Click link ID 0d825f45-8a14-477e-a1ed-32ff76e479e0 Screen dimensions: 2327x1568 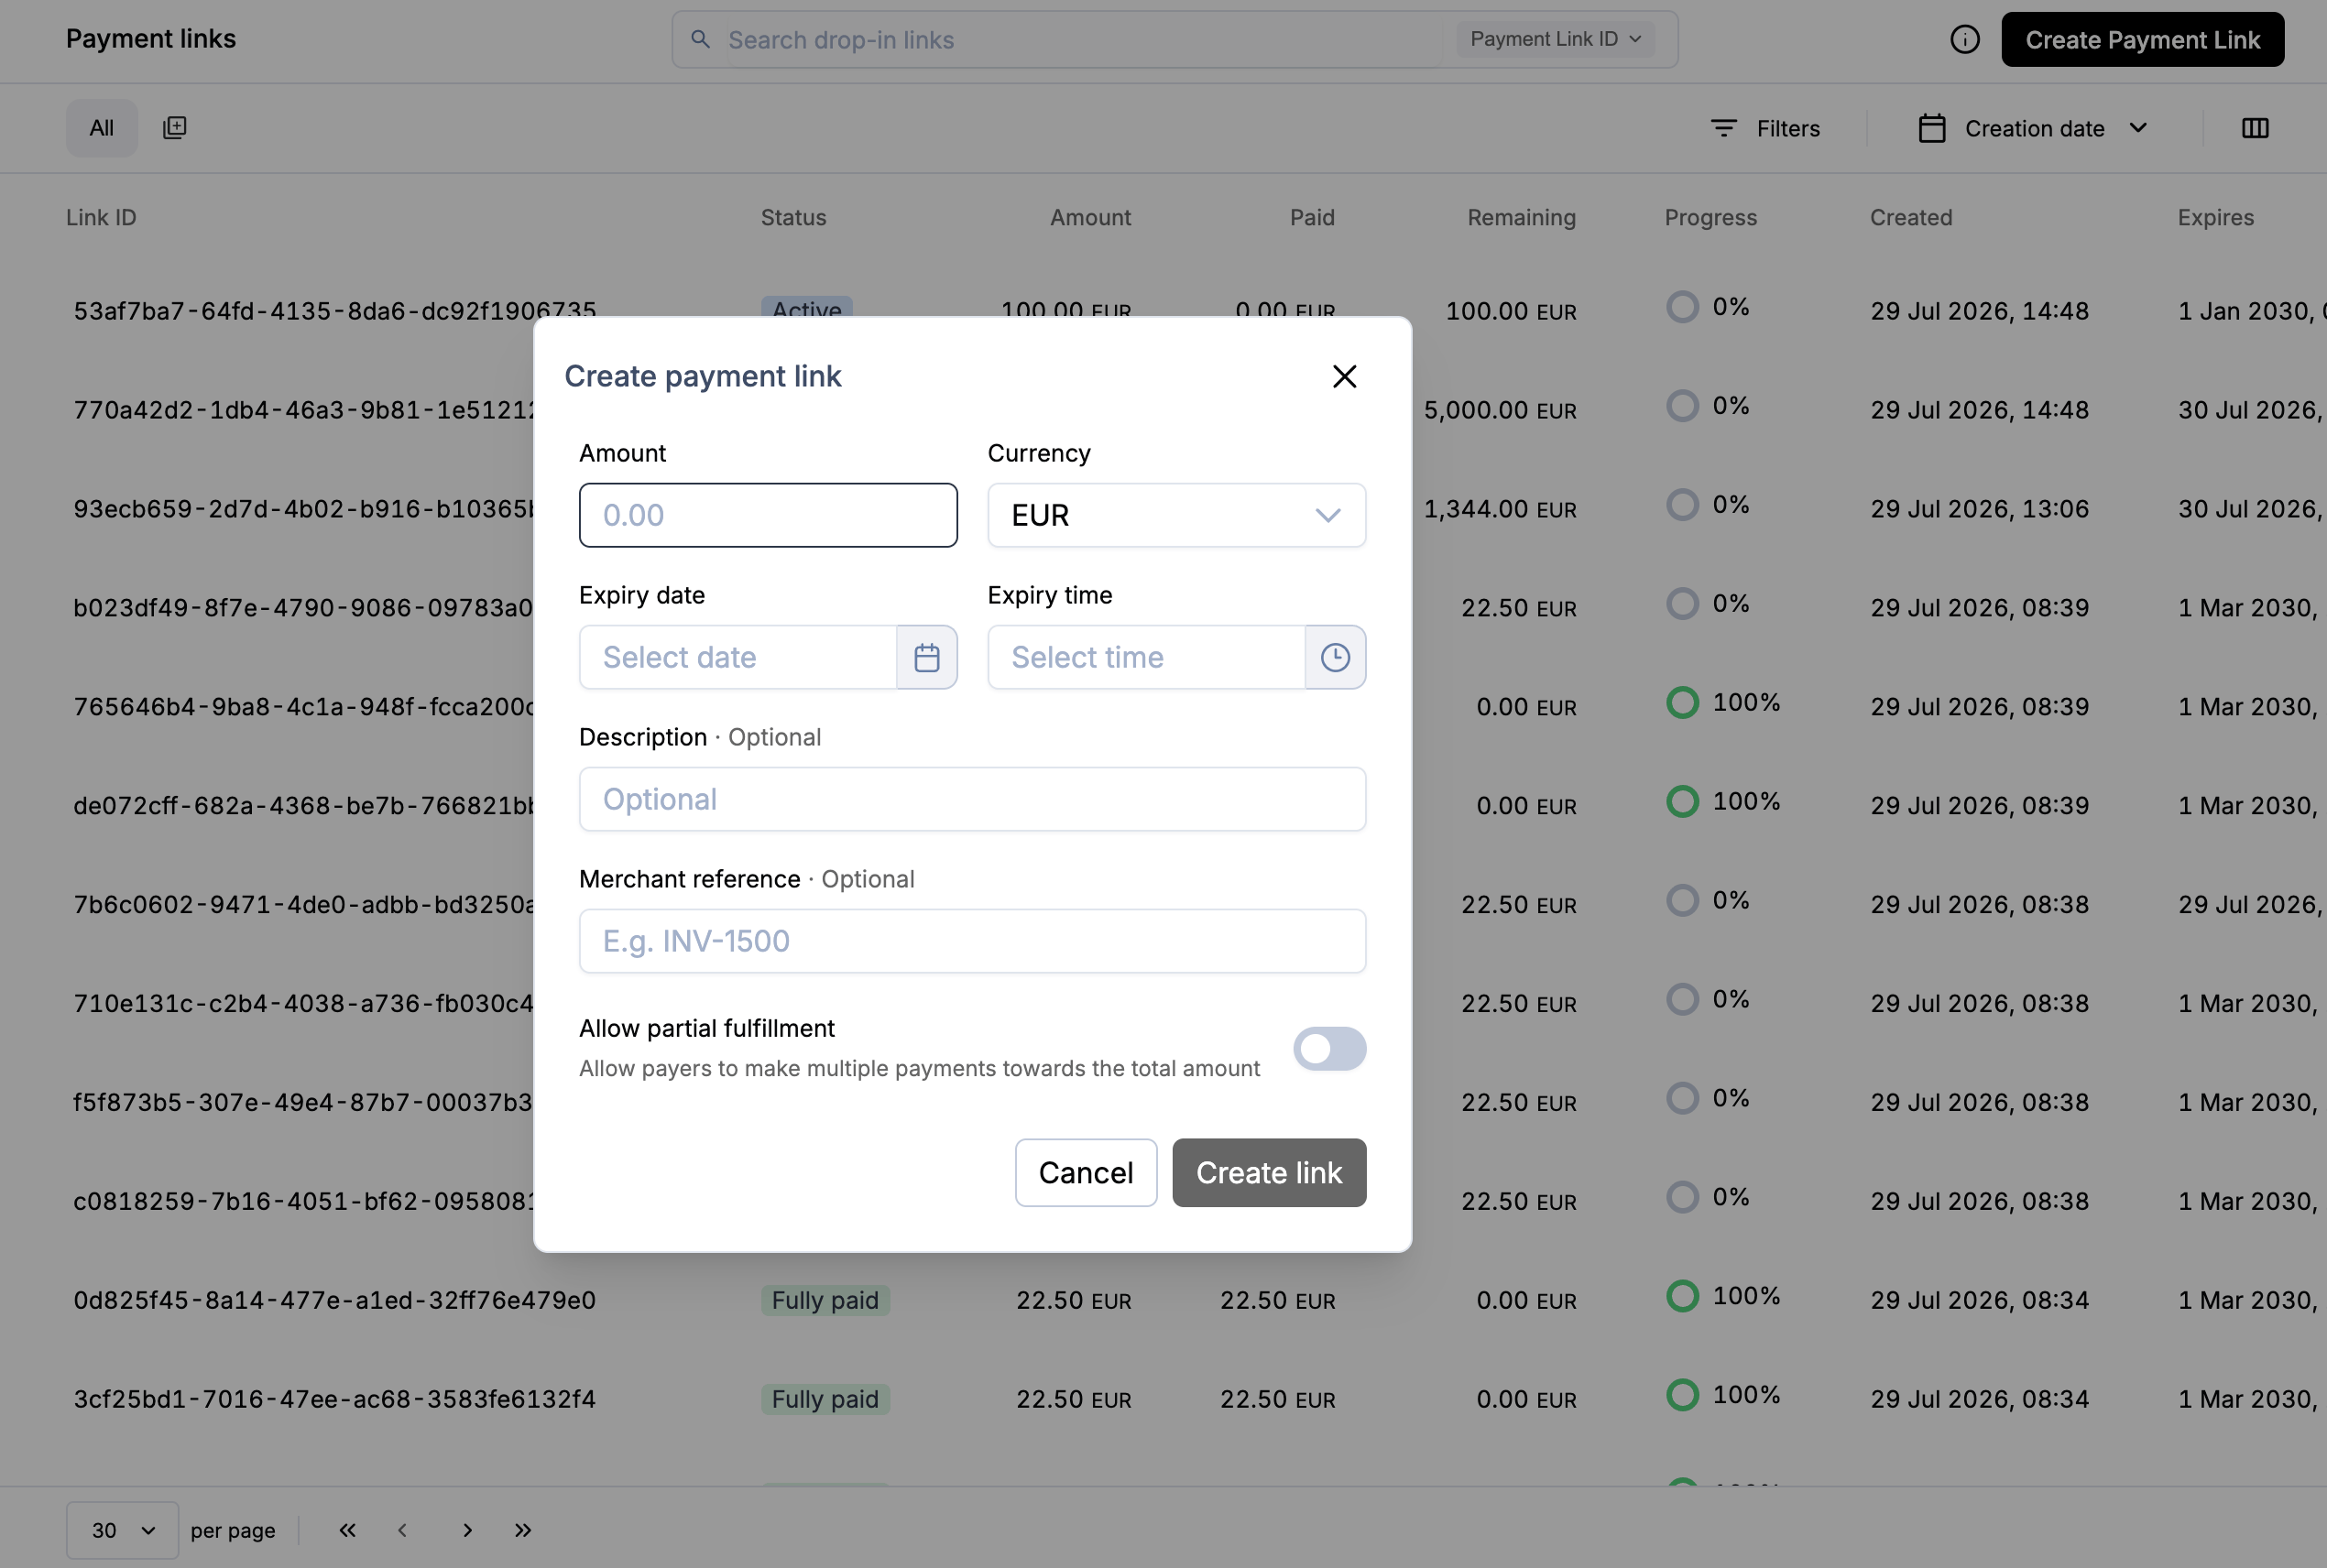(x=334, y=1300)
